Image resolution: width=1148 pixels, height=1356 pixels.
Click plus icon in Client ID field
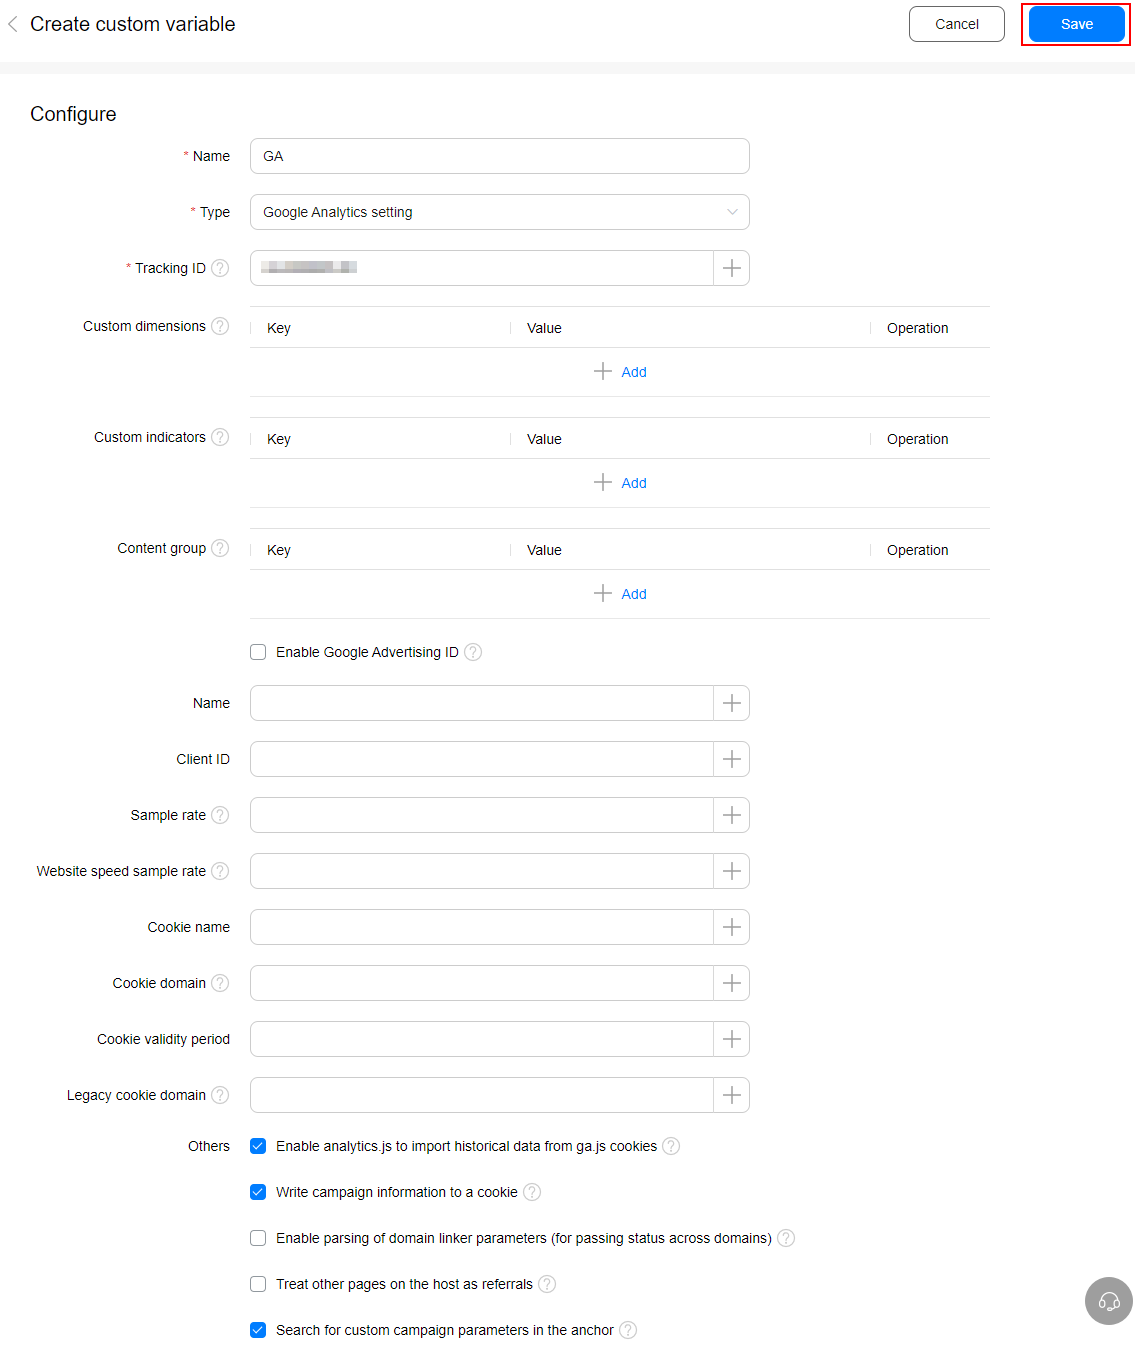(x=732, y=759)
